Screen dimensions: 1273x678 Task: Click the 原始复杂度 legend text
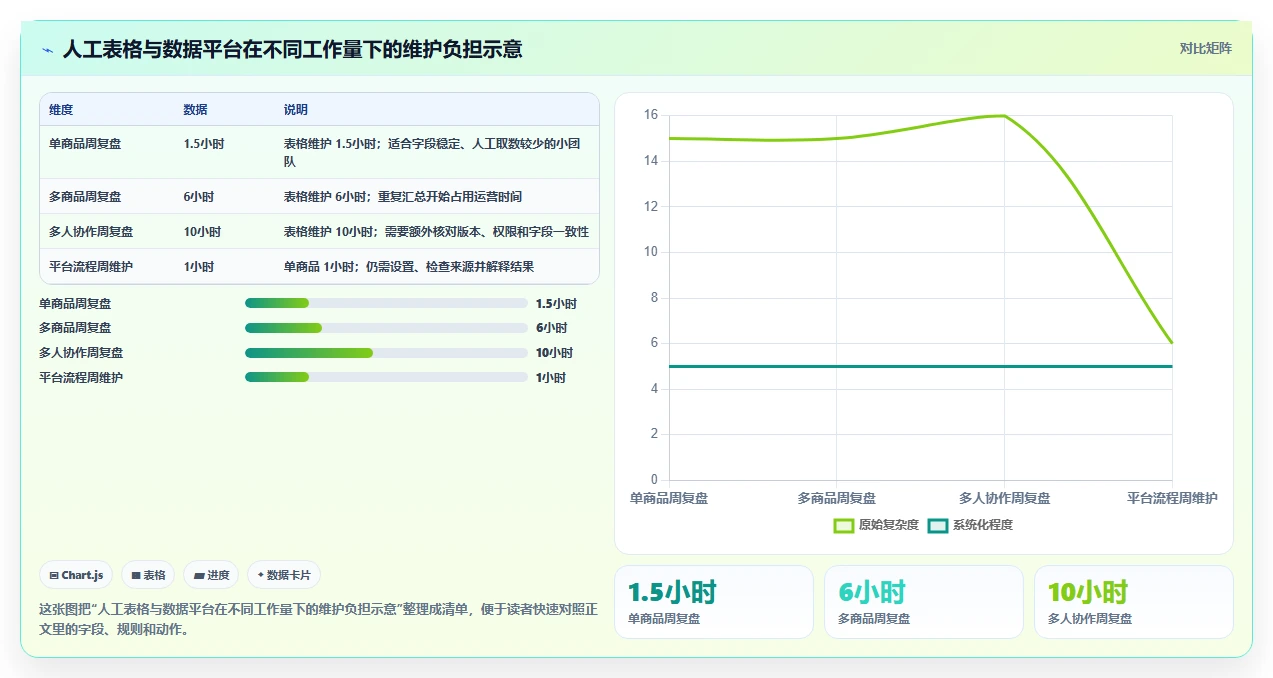pos(889,525)
